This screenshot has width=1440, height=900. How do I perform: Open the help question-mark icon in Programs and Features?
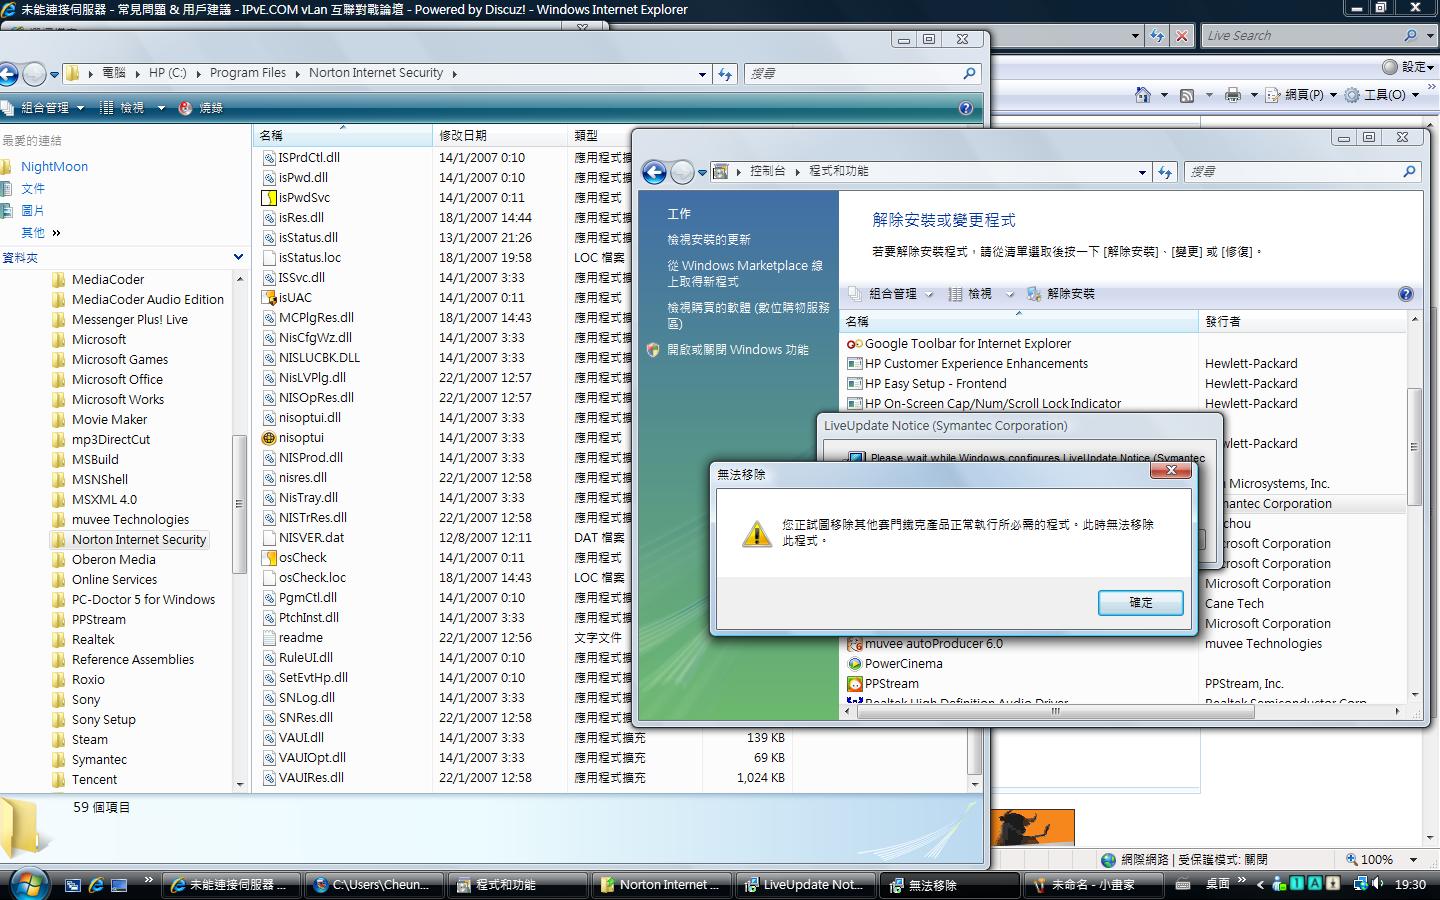point(1406,294)
